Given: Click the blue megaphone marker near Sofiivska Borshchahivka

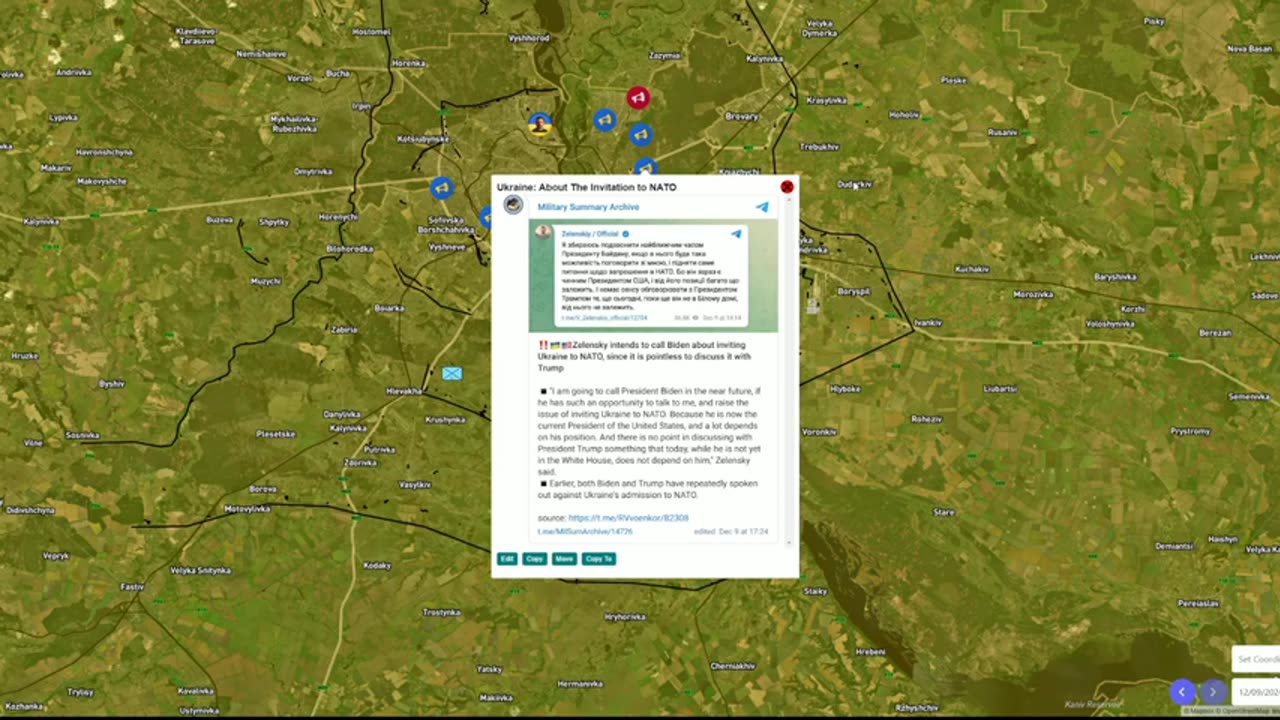Looking at the screenshot, I should tap(442, 187).
